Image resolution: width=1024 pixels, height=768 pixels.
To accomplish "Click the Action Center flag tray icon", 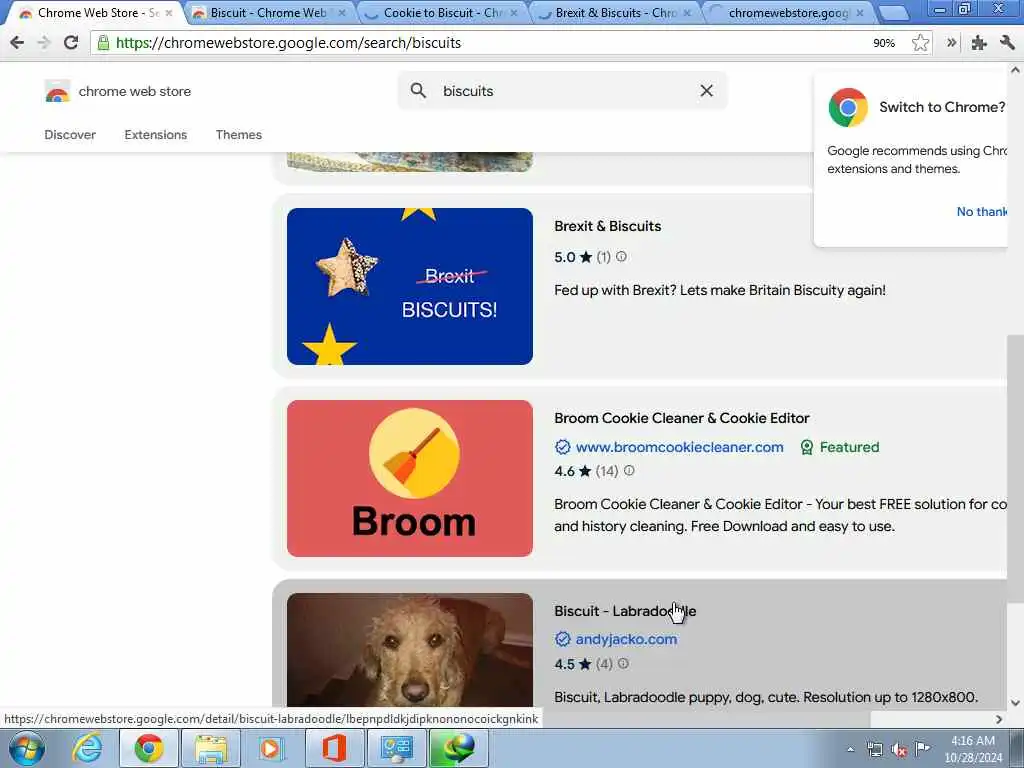I will 922,748.
